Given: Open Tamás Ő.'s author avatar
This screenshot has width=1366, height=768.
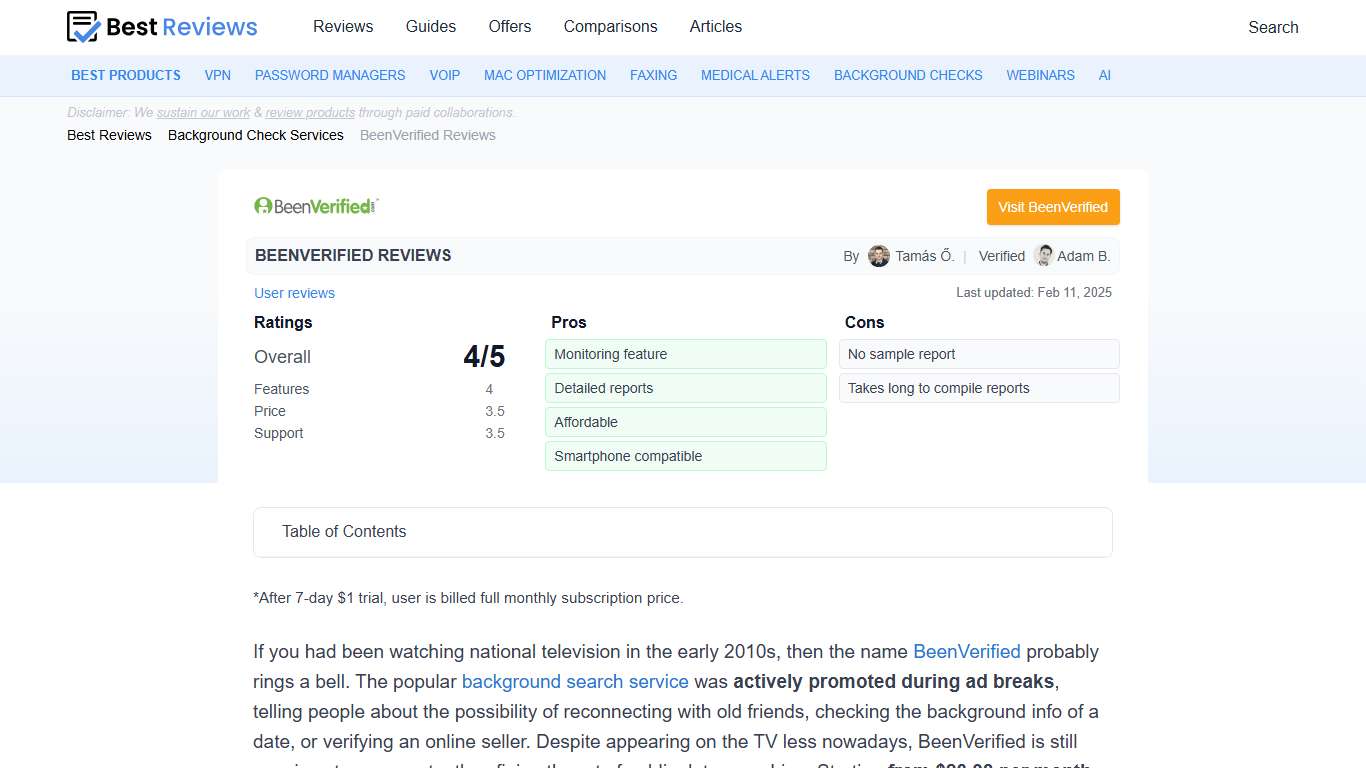Looking at the screenshot, I should [878, 256].
